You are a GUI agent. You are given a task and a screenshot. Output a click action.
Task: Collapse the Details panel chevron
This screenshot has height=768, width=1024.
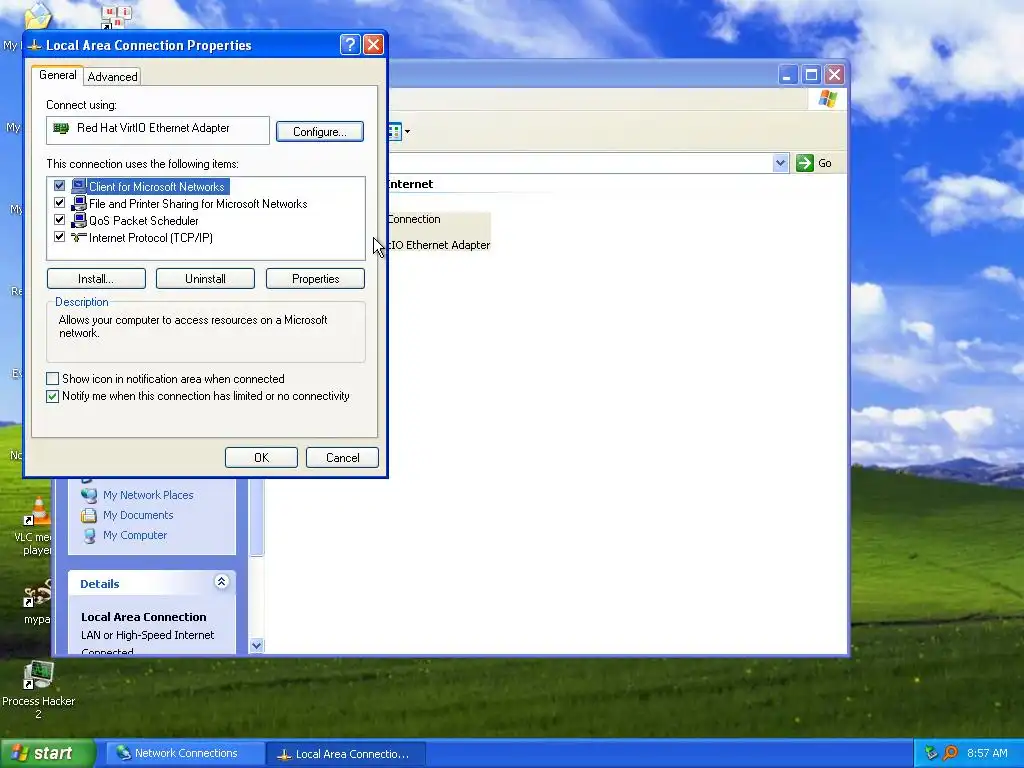(221, 582)
